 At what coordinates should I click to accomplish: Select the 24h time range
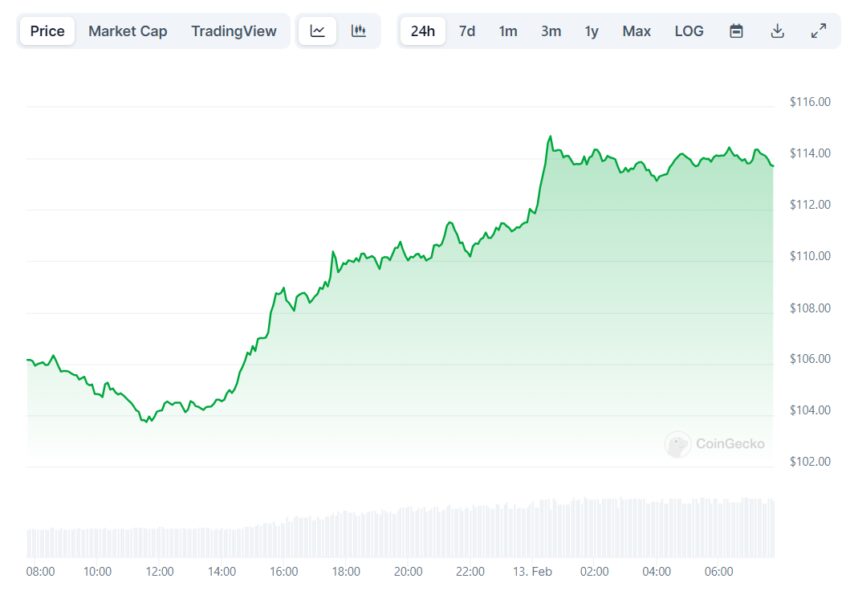(x=423, y=31)
